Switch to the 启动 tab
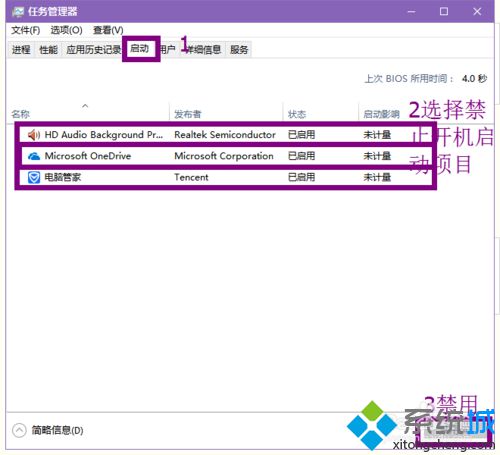 tap(139, 49)
